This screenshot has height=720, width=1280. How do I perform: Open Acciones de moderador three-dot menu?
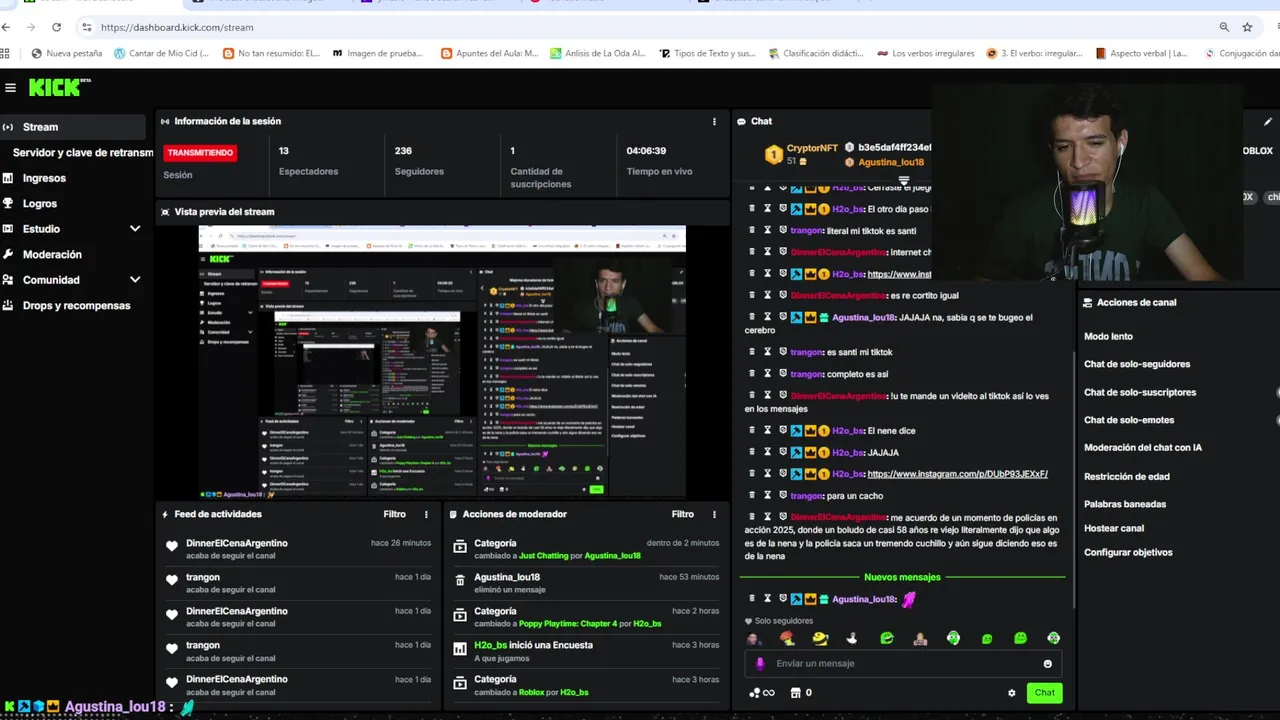coord(714,514)
